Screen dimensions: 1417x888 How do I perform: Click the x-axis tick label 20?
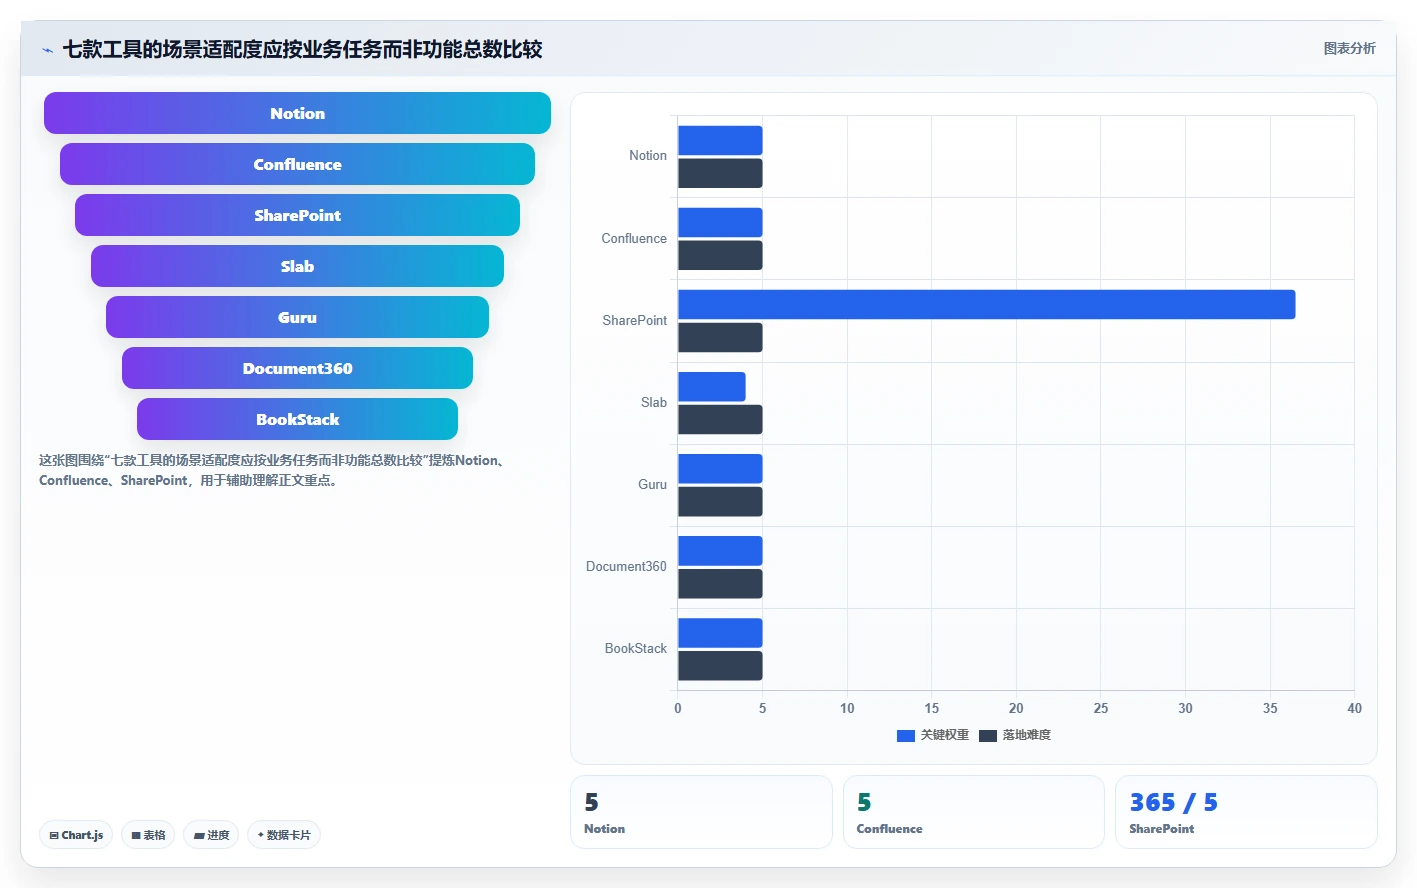1016,708
